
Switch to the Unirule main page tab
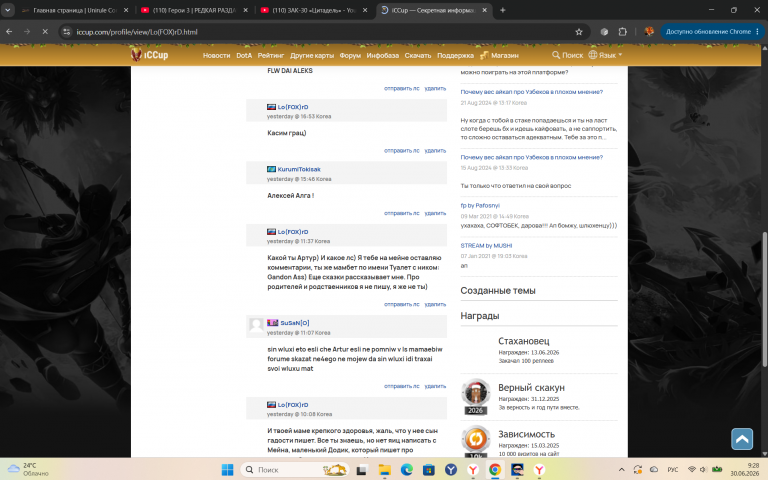click(74, 10)
